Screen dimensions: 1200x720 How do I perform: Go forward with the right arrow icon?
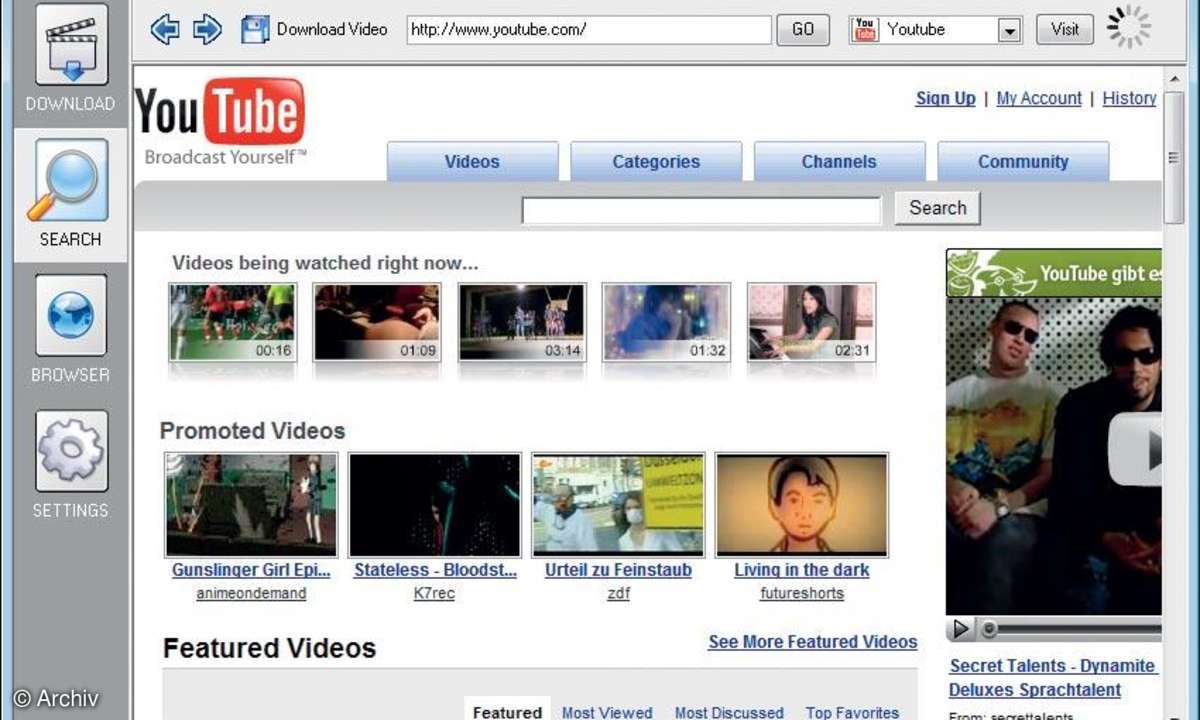tap(207, 29)
